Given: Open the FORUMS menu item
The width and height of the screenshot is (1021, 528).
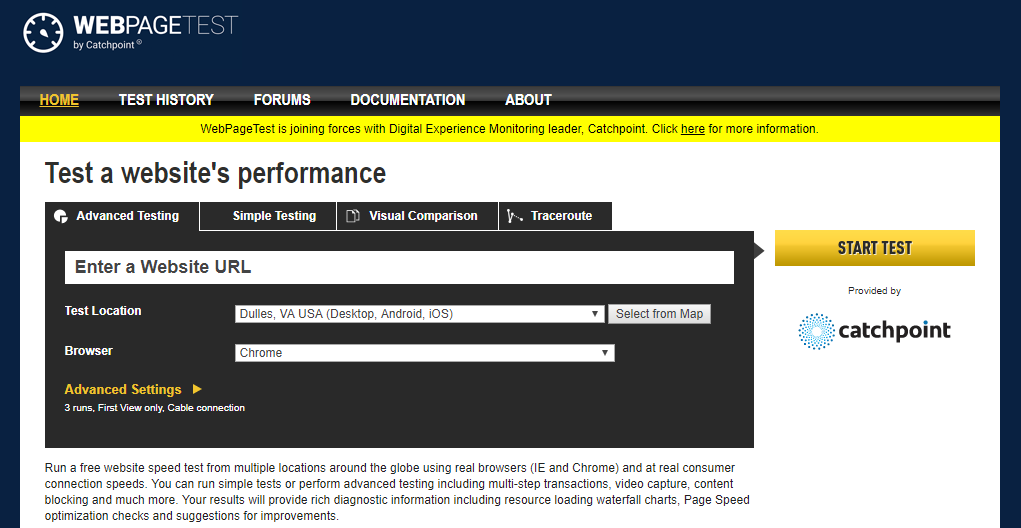Looking at the screenshot, I should pyautogui.click(x=282, y=100).
